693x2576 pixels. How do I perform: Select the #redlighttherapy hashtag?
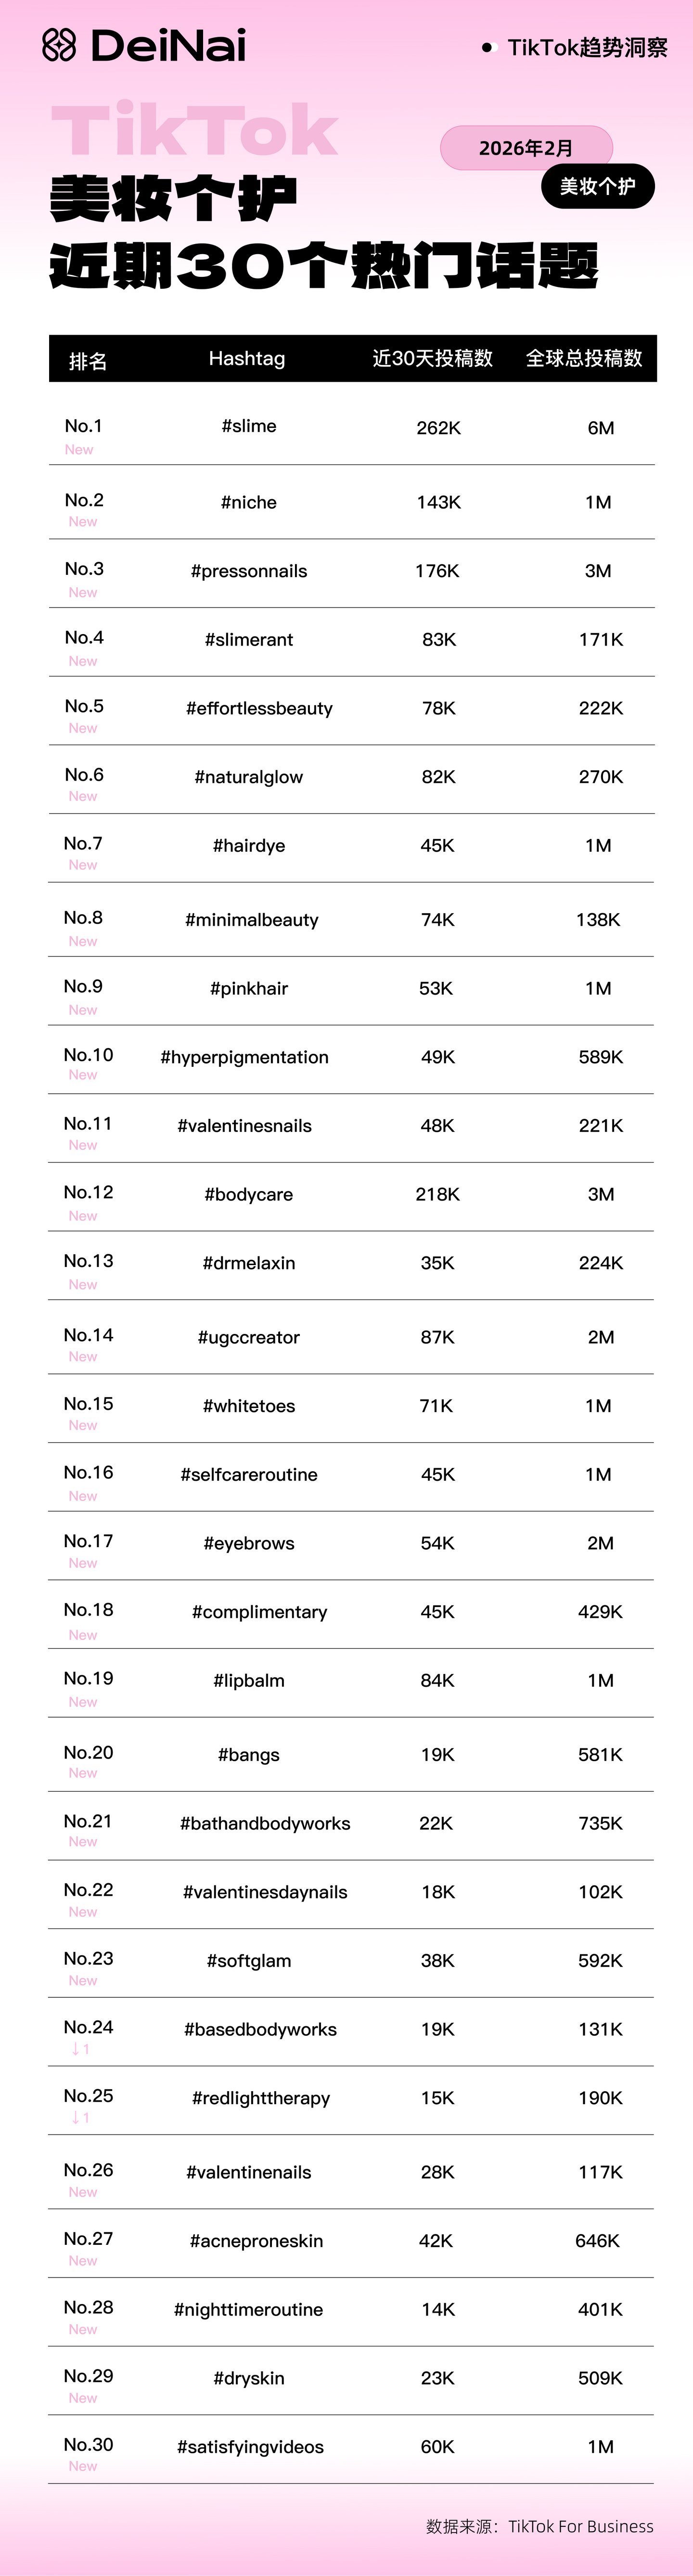pyautogui.click(x=261, y=2098)
